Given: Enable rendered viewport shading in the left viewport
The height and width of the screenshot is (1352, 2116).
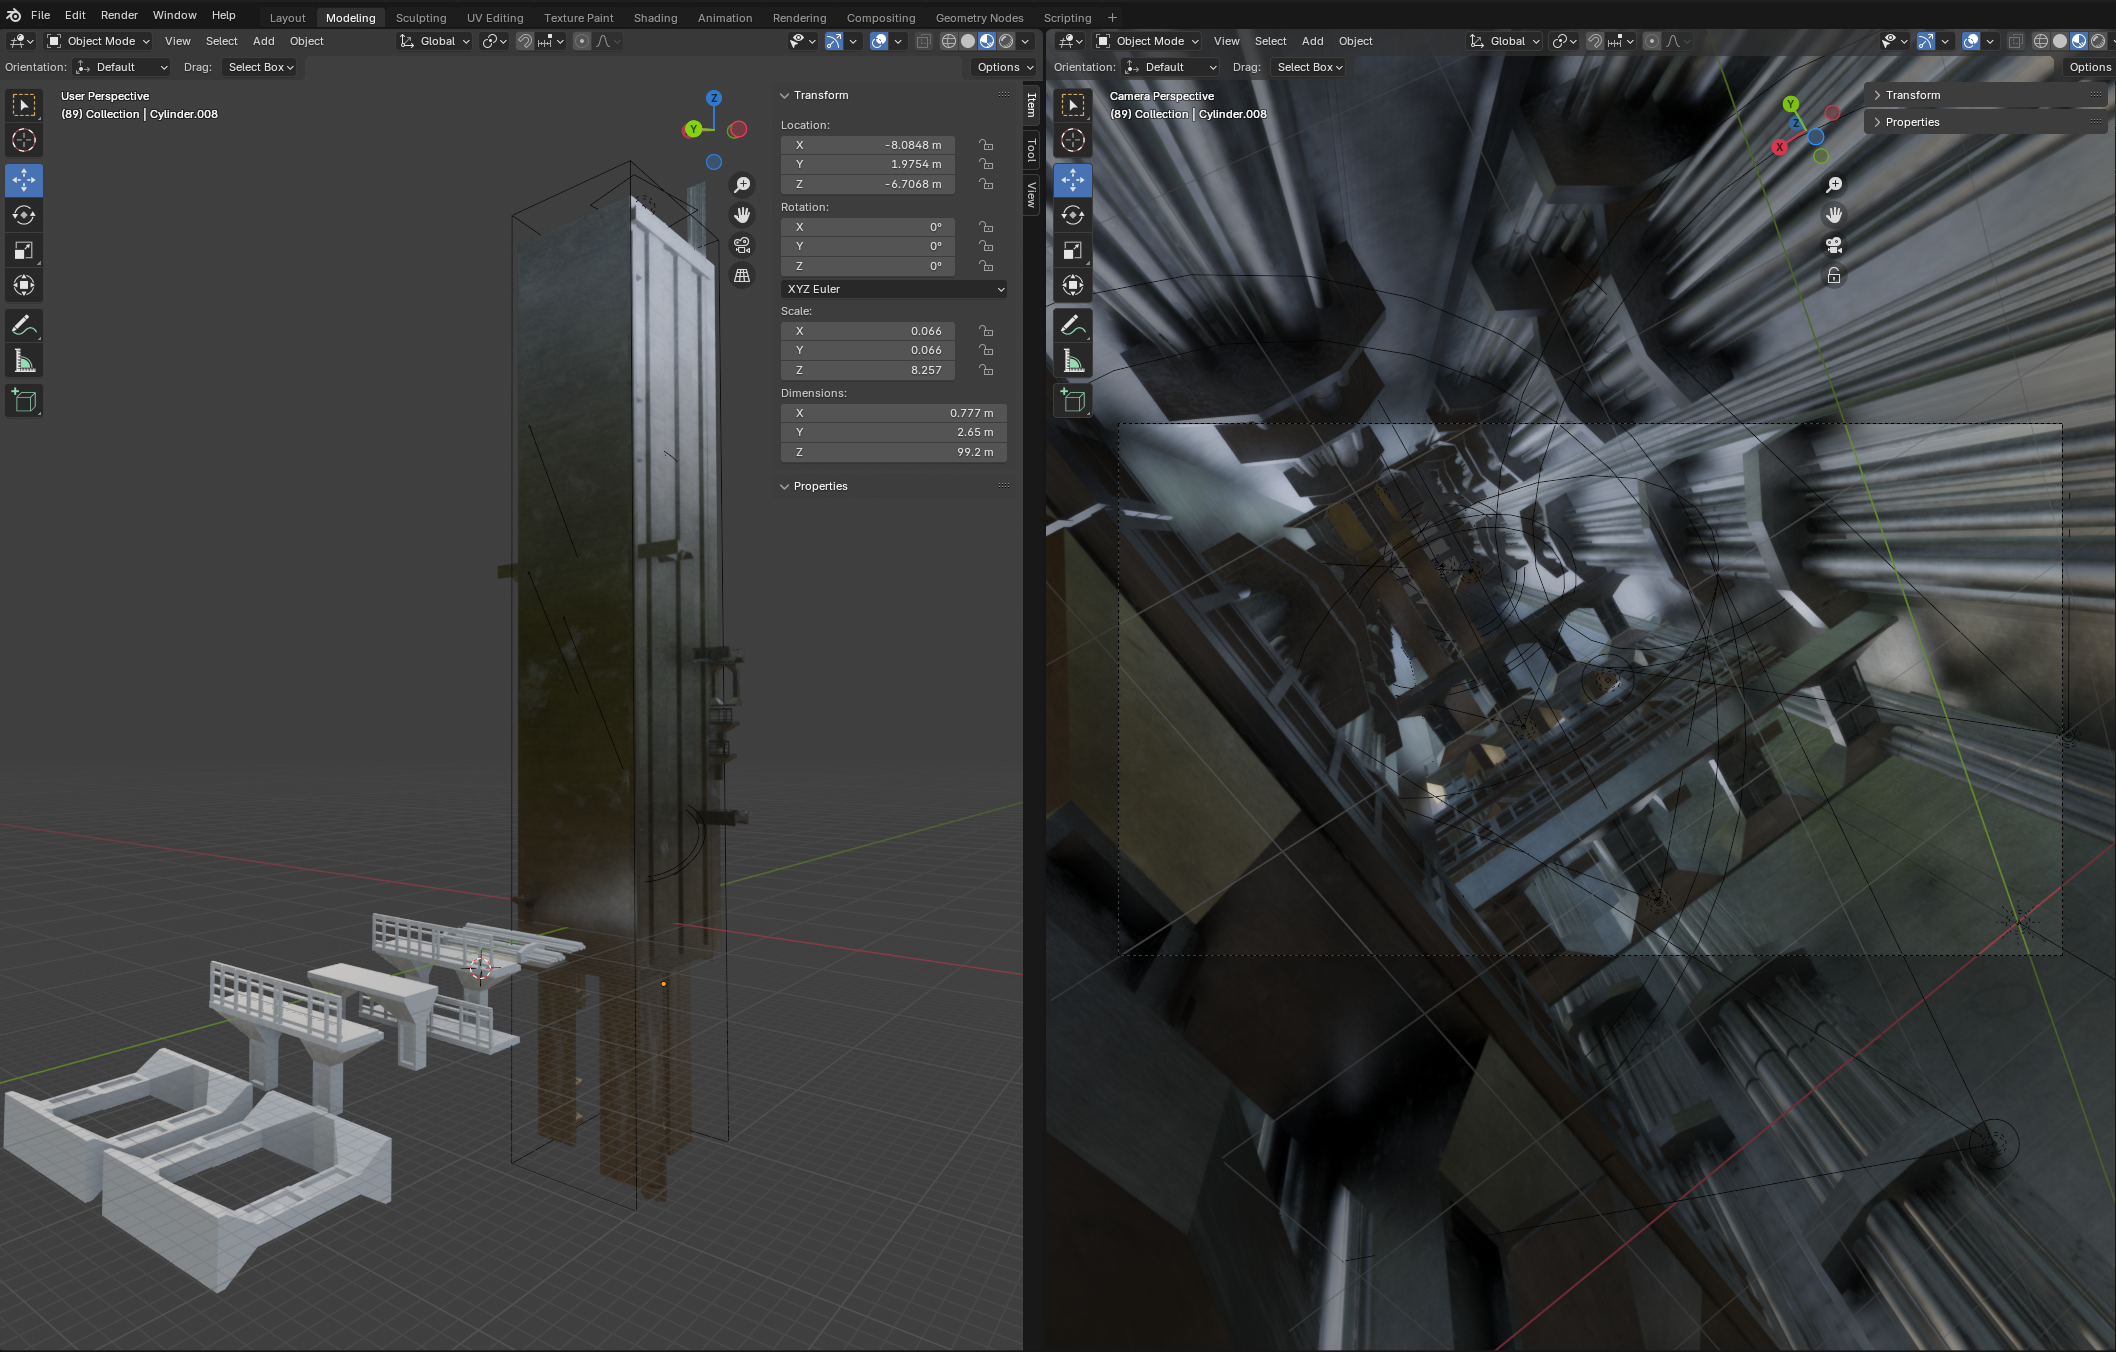Looking at the screenshot, I should pyautogui.click(x=1006, y=41).
